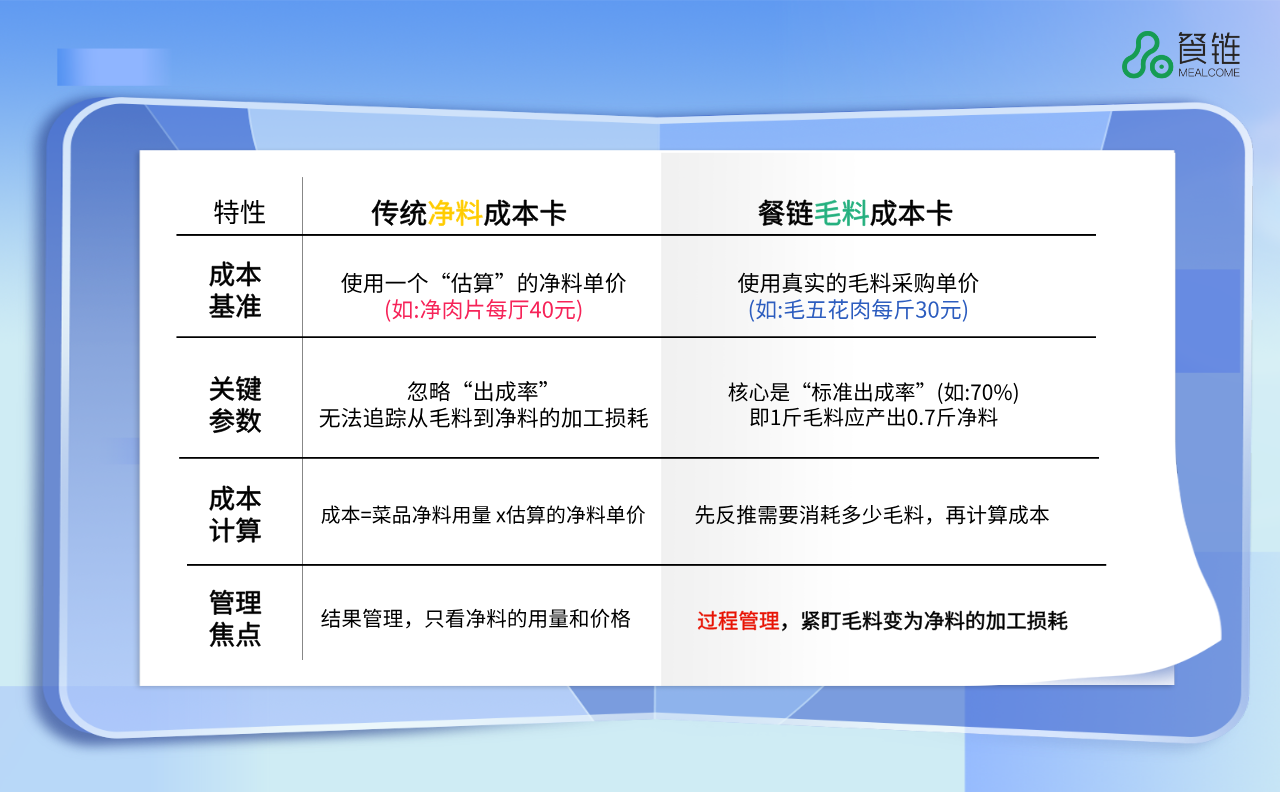Click the red 过程管理 highlighted text
Image resolution: width=1280 pixels, height=792 pixels.
738,621
